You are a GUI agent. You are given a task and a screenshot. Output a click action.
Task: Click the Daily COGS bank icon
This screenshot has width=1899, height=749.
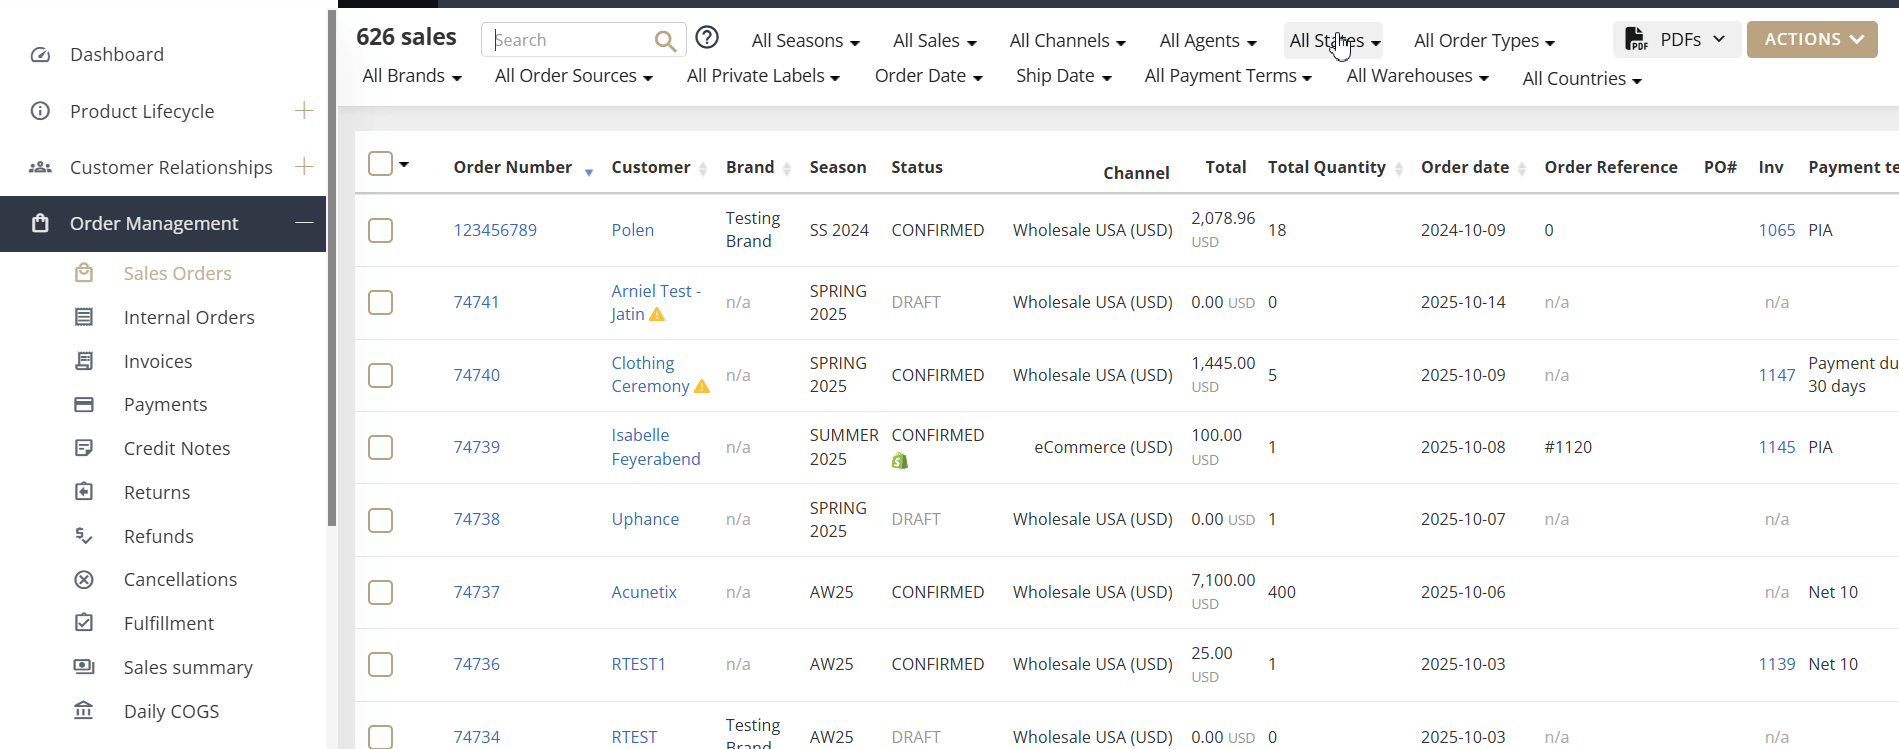click(84, 711)
